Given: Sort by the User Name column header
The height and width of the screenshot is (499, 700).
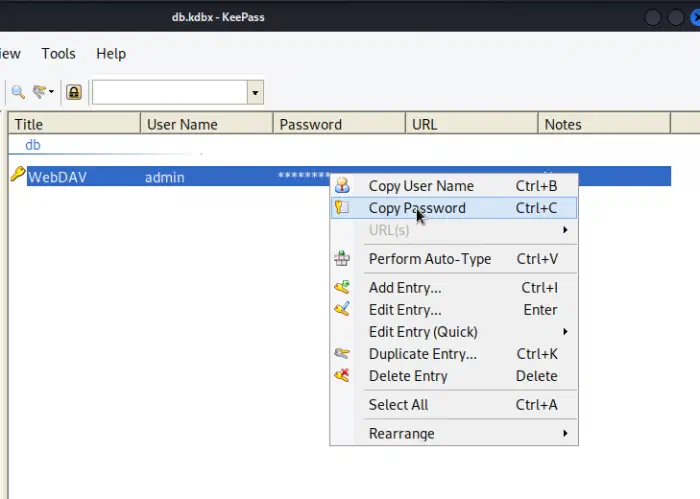Looking at the screenshot, I should click(207, 124).
